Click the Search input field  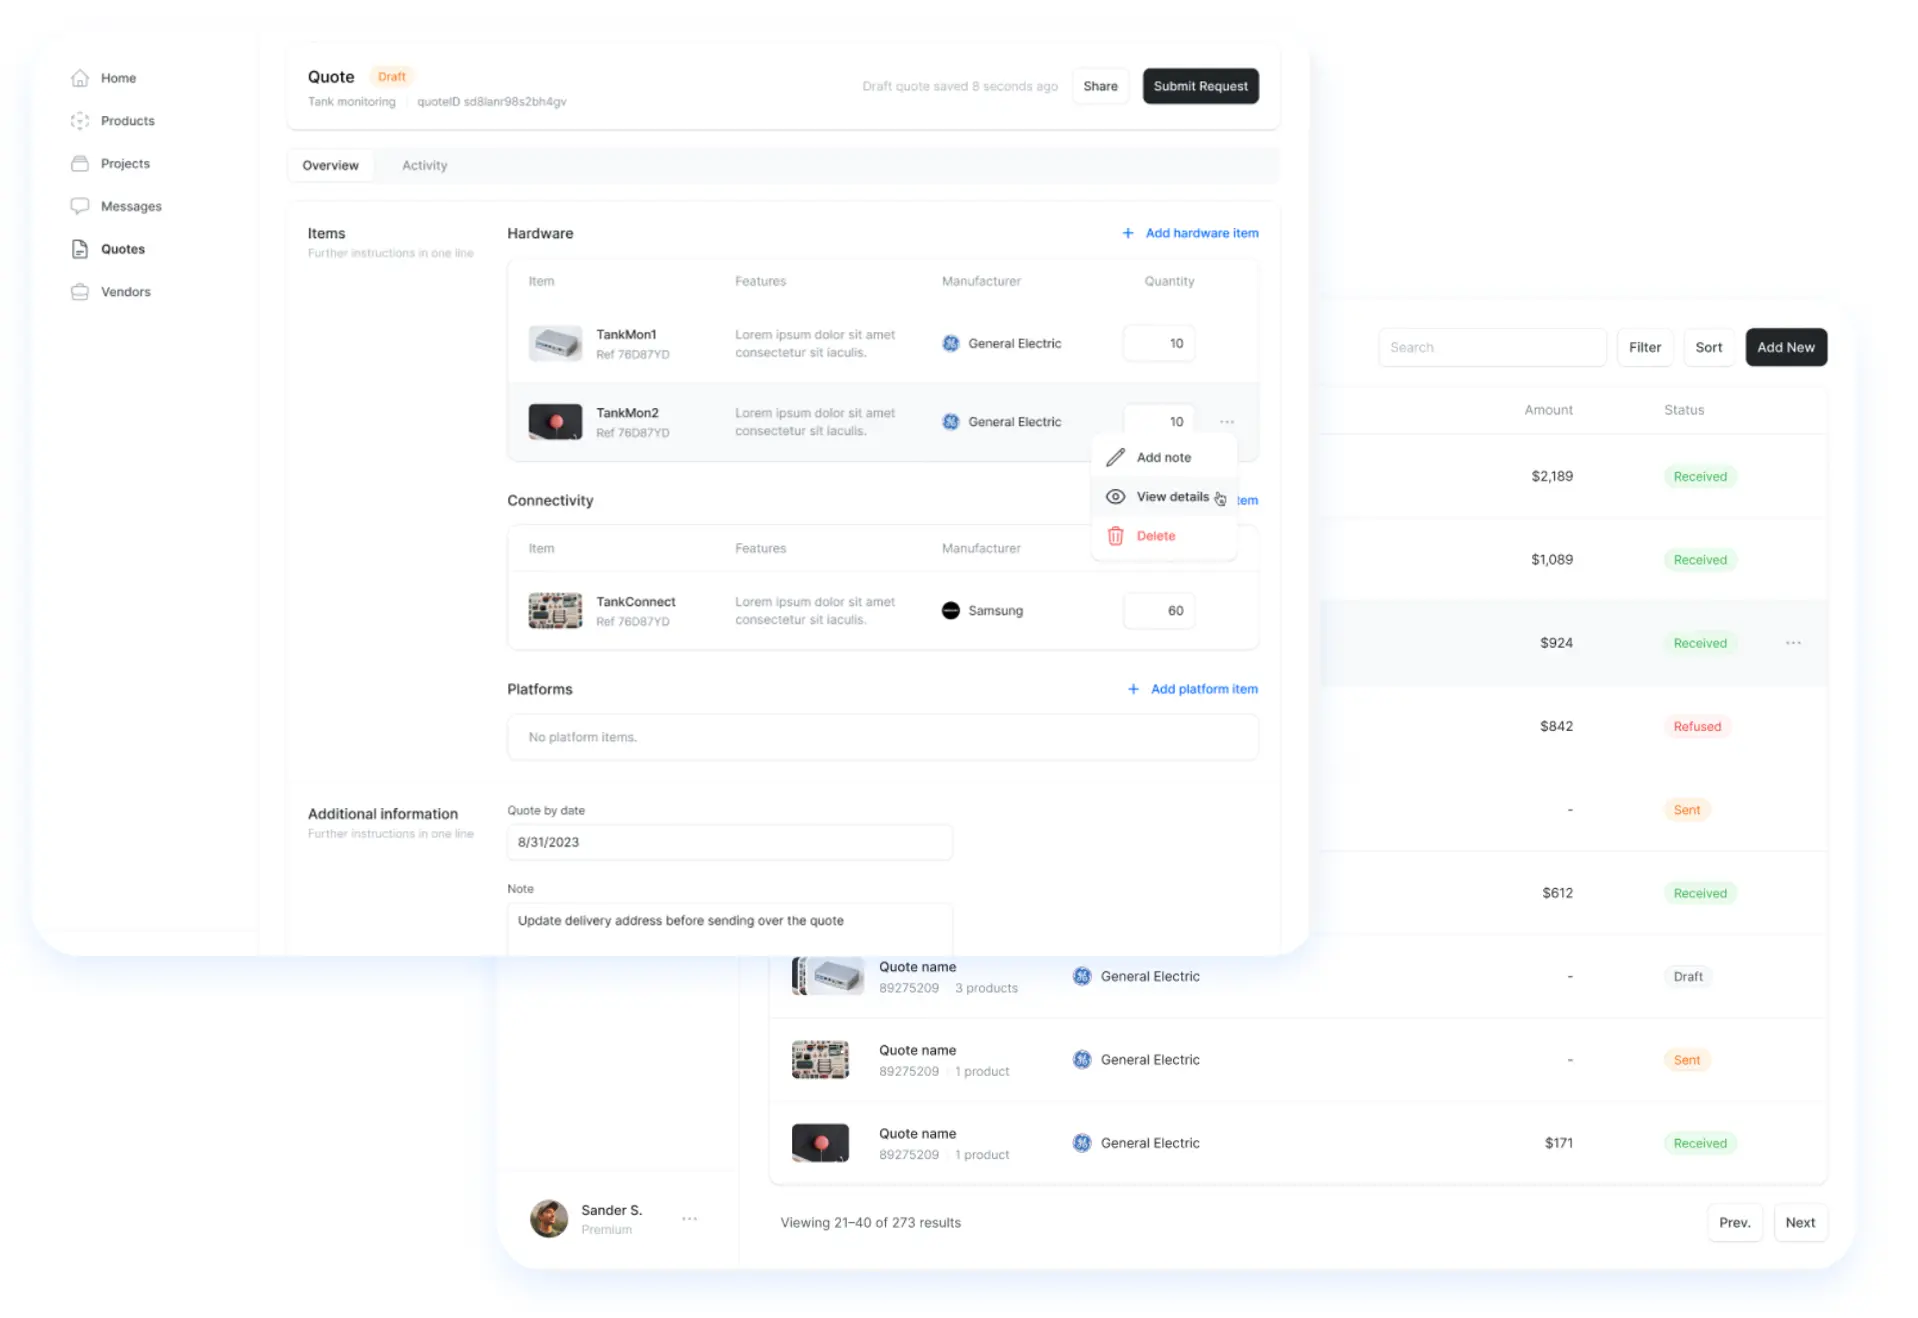click(1491, 348)
